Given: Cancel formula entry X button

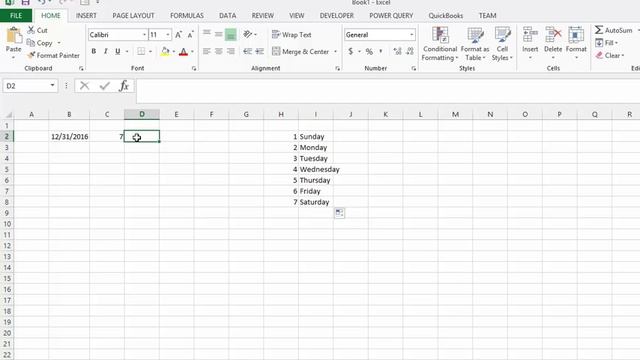Looking at the screenshot, I should (x=84, y=86).
